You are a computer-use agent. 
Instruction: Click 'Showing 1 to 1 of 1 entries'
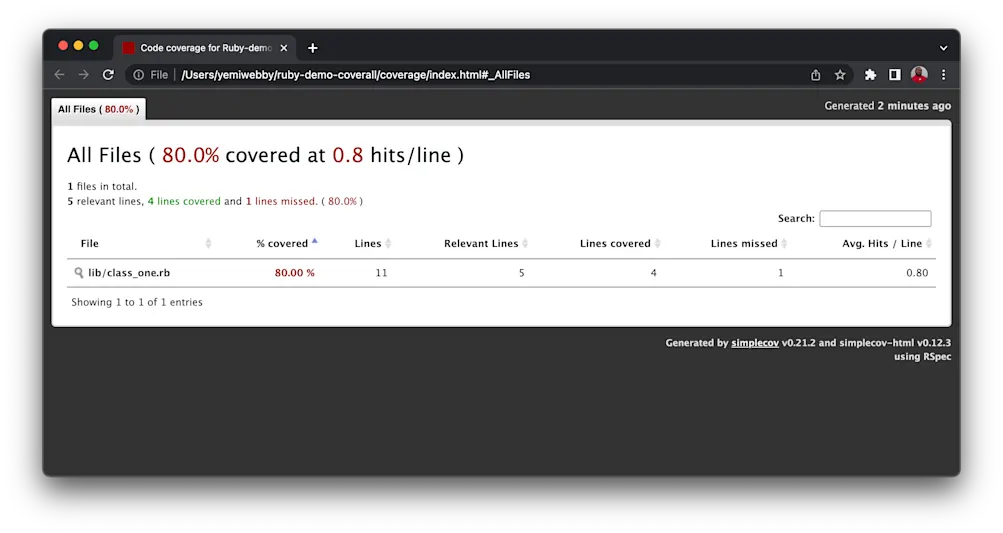pyautogui.click(x=137, y=302)
